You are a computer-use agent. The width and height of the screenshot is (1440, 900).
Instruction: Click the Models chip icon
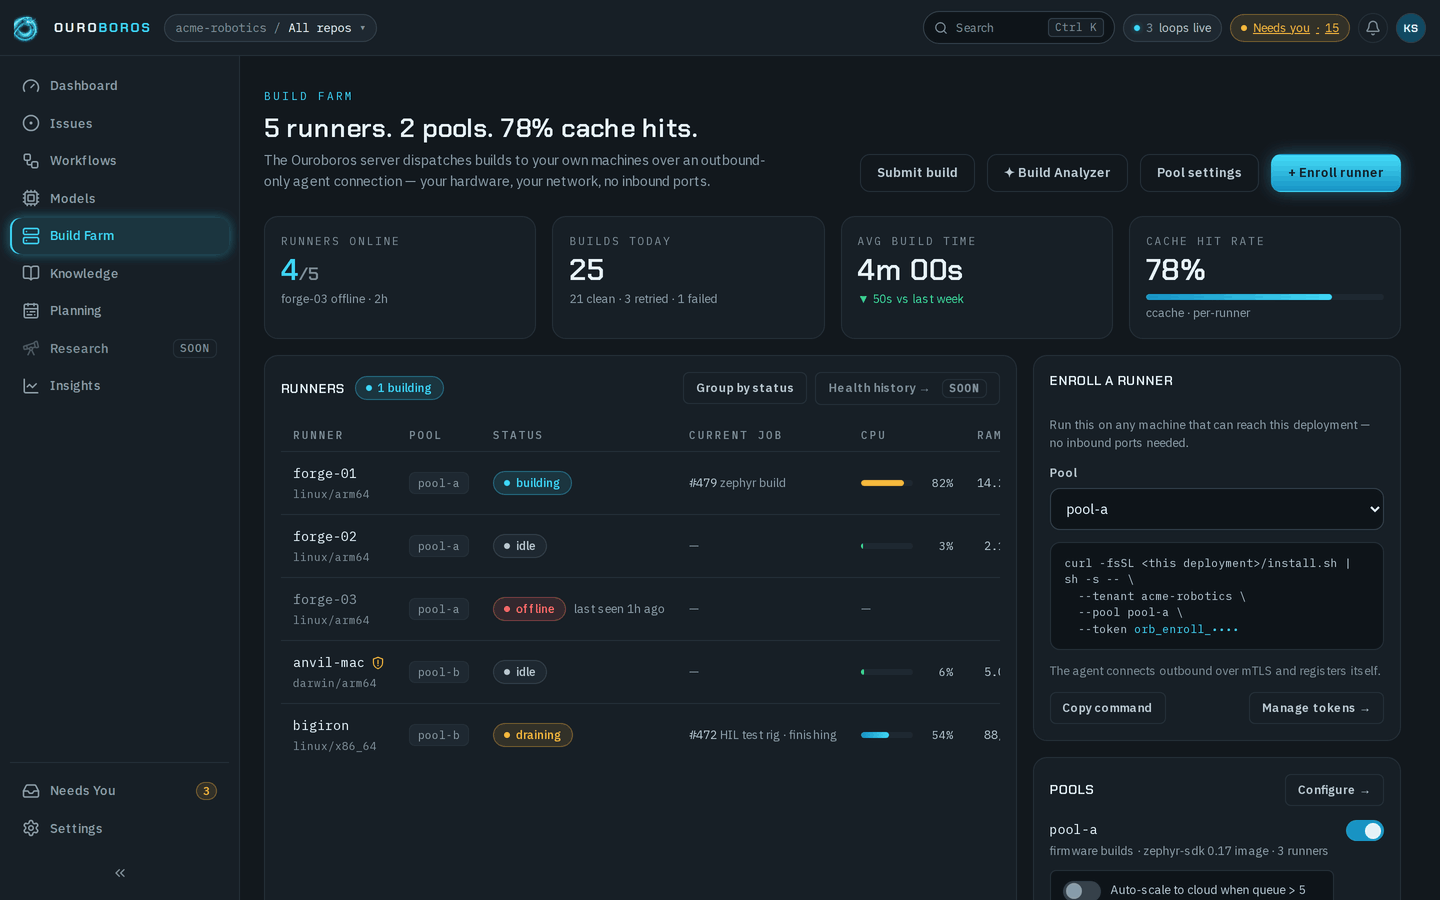click(31, 198)
